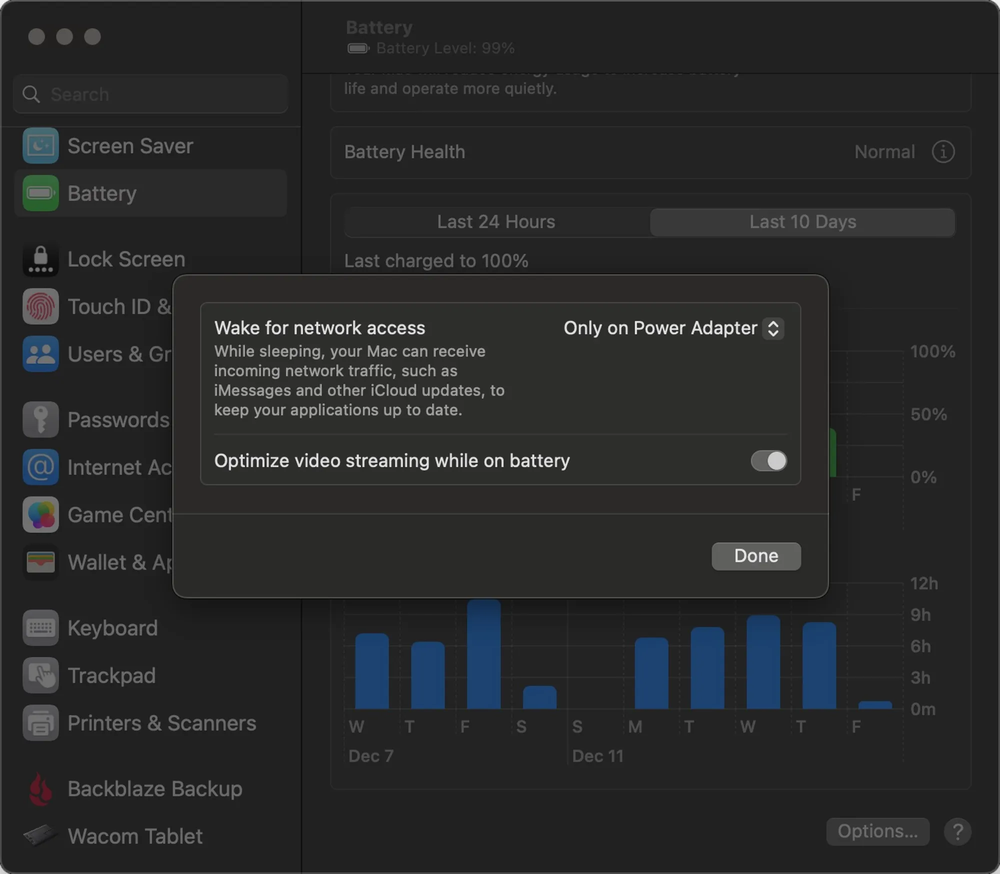
Task: Click the 'Dec 11' date label
Action: (598, 756)
